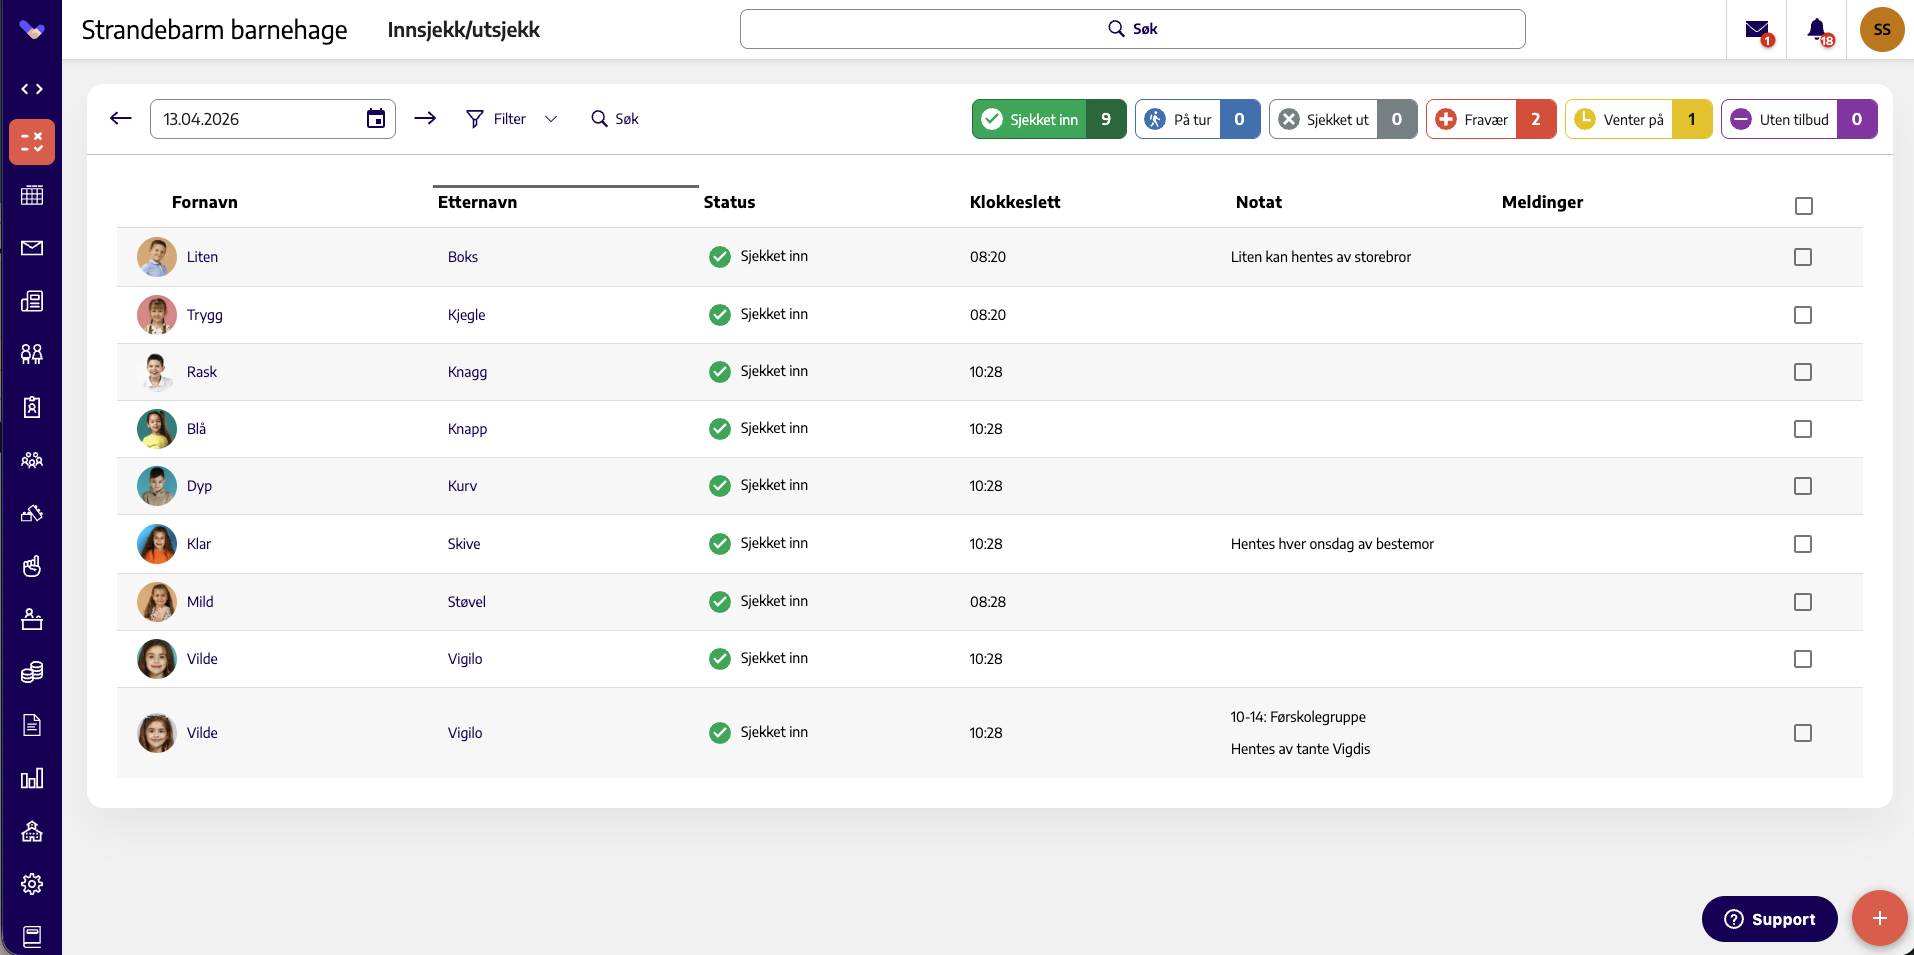Open the notifications bell icon
This screenshot has height=955, width=1914.
pos(1818,31)
